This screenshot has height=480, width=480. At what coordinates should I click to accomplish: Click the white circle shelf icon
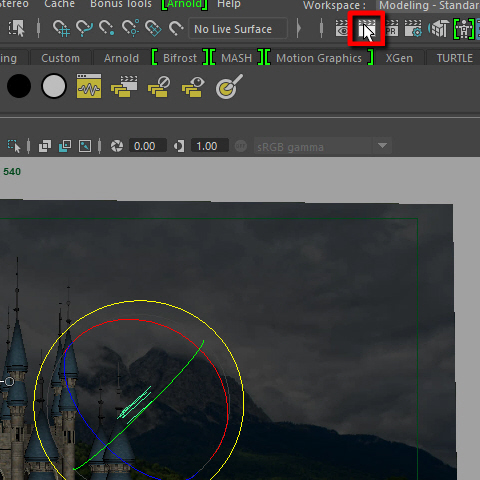click(54, 86)
